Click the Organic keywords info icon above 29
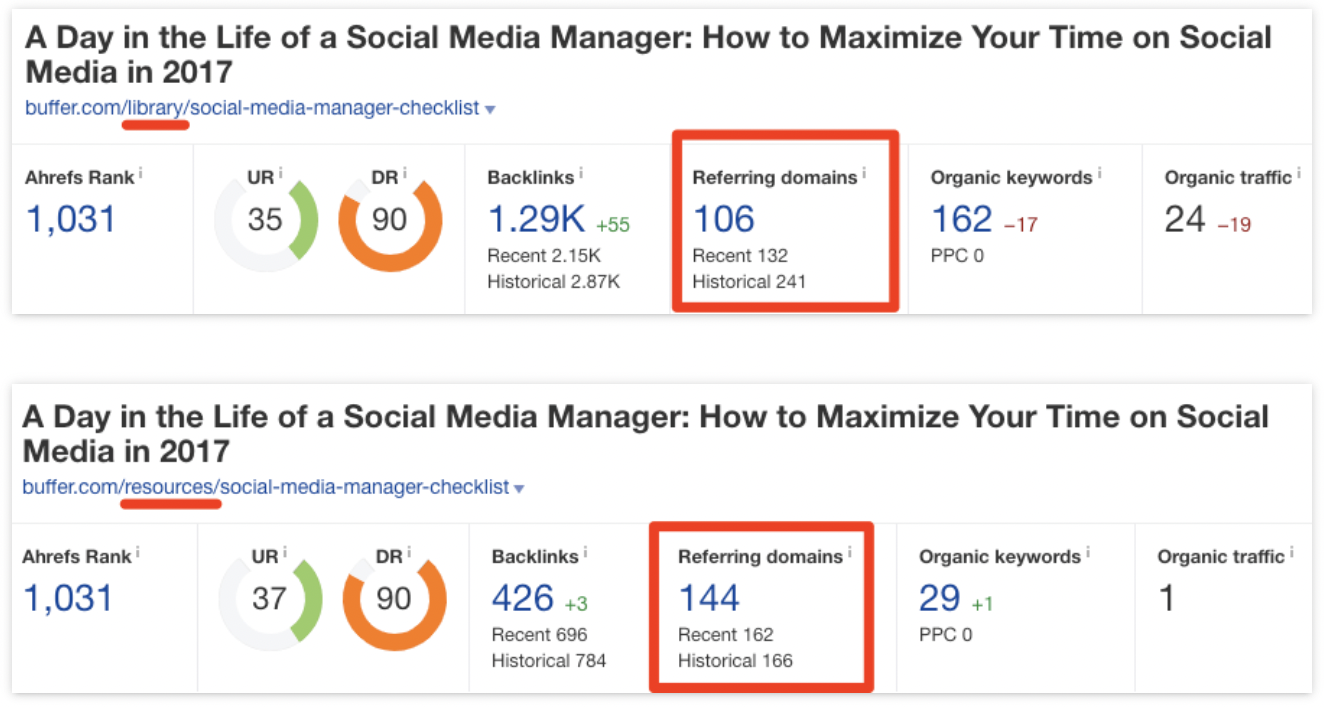1324x708 pixels. 1088,553
